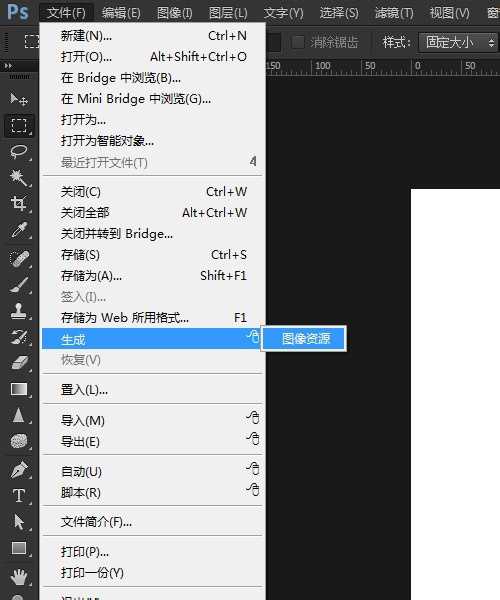Open the 视图(V) menu
This screenshot has width=500, height=600.
coord(450,13)
